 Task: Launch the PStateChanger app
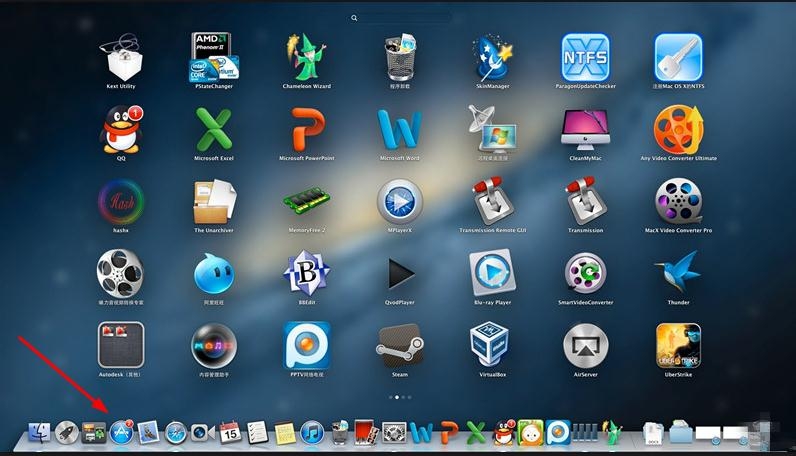click(x=214, y=57)
